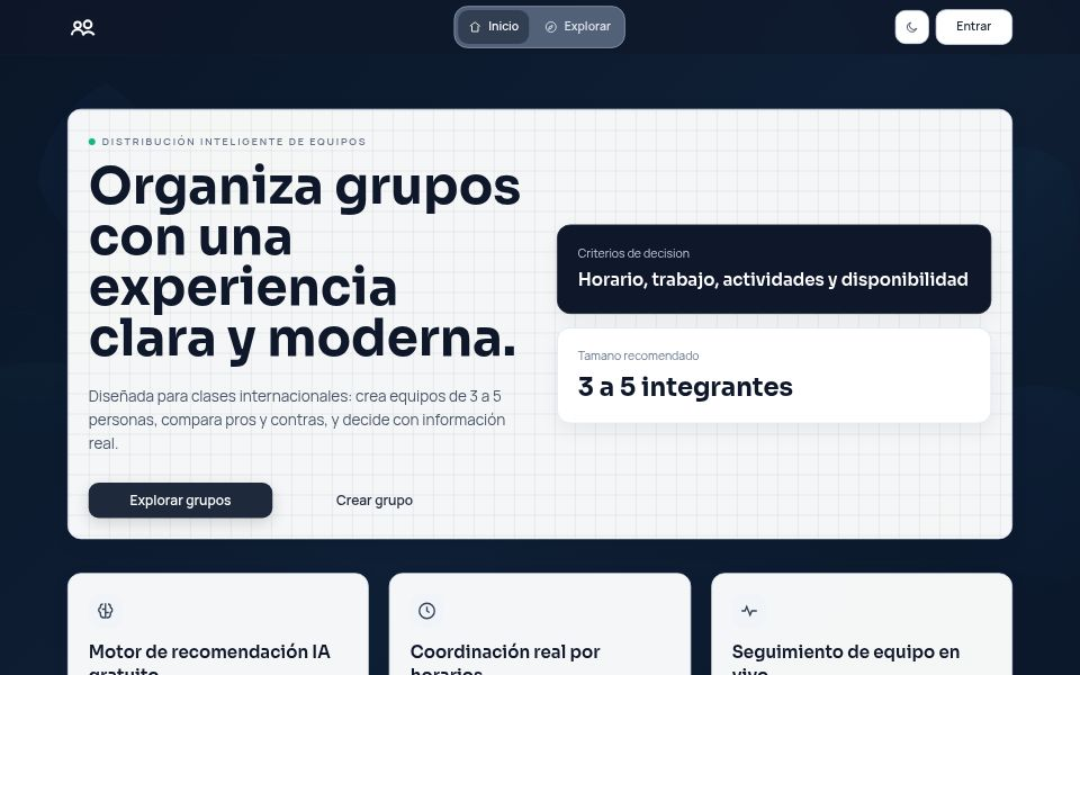Select the Criterios de decision card
The image size is (1080, 798).
click(x=773, y=269)
